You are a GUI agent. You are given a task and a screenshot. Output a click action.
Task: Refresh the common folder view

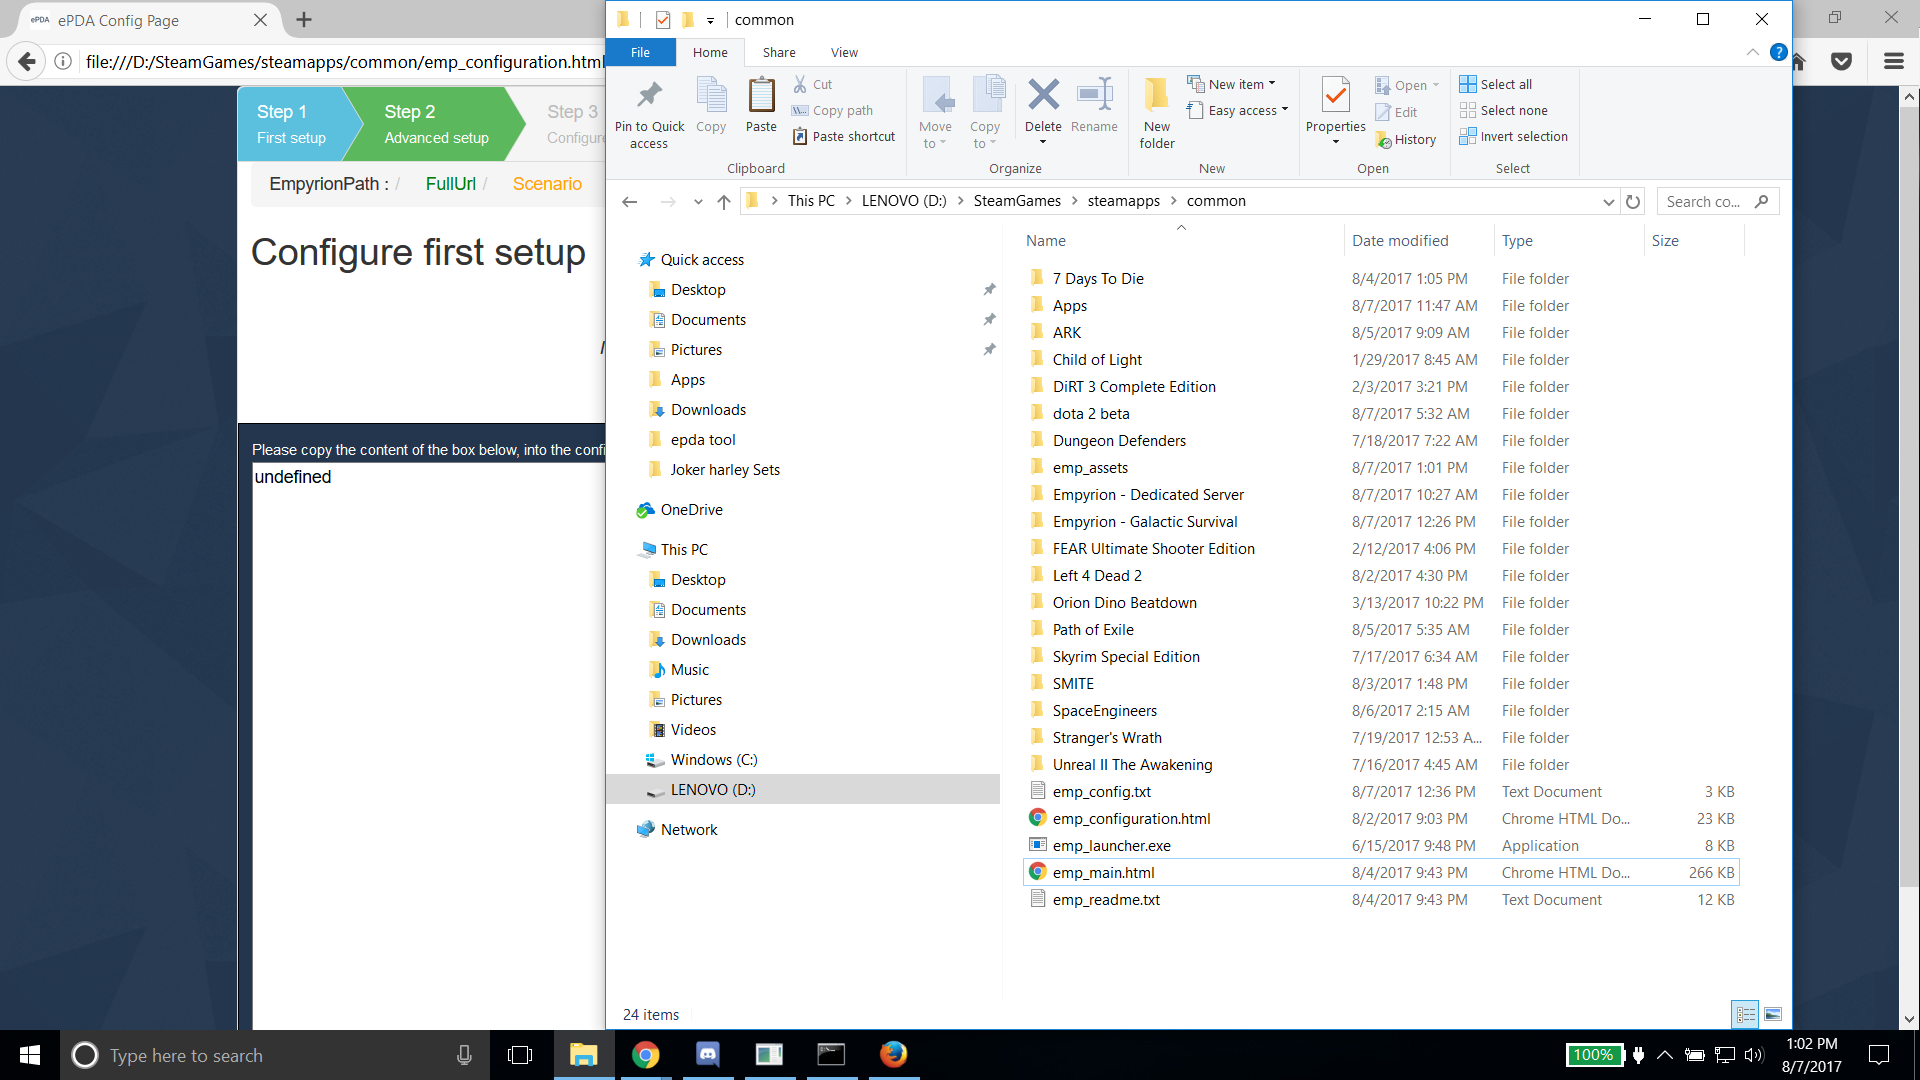pyautogui.click(x=1633, y=201)
